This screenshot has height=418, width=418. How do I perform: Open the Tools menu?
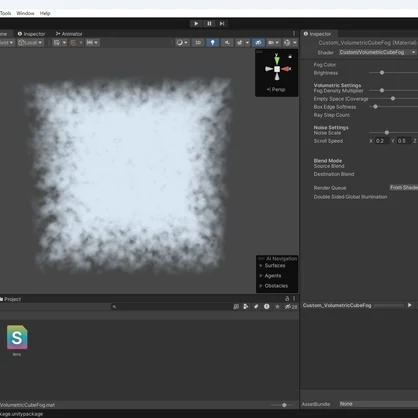point(5,13)
